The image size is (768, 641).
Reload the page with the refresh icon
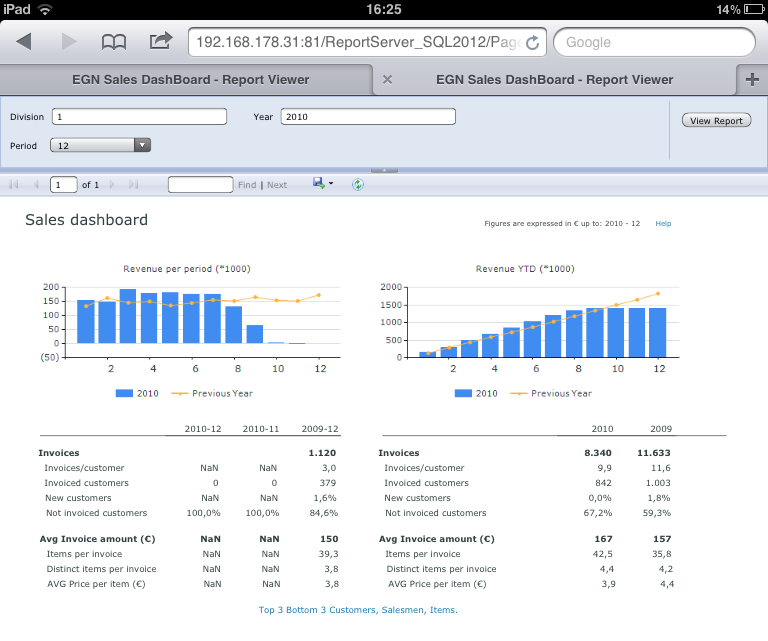pyautogui.click(x=532, y=43)
